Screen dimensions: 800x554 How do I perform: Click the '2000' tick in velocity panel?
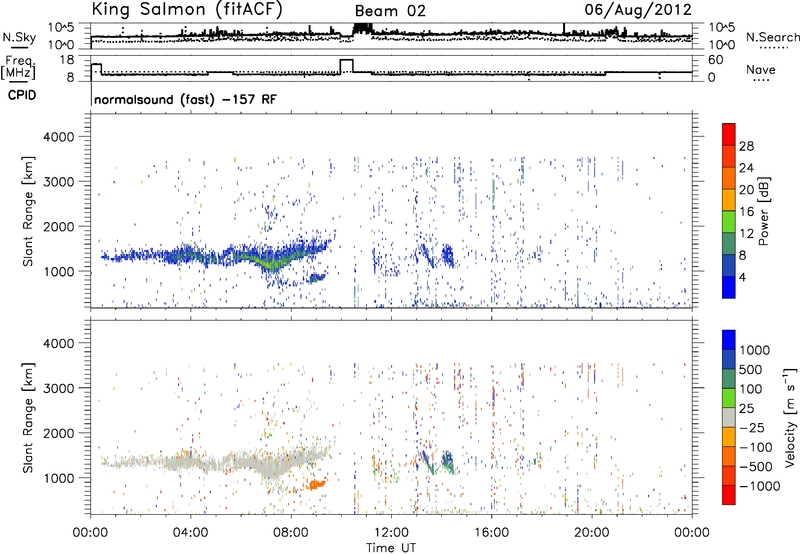tap(59, 433)
